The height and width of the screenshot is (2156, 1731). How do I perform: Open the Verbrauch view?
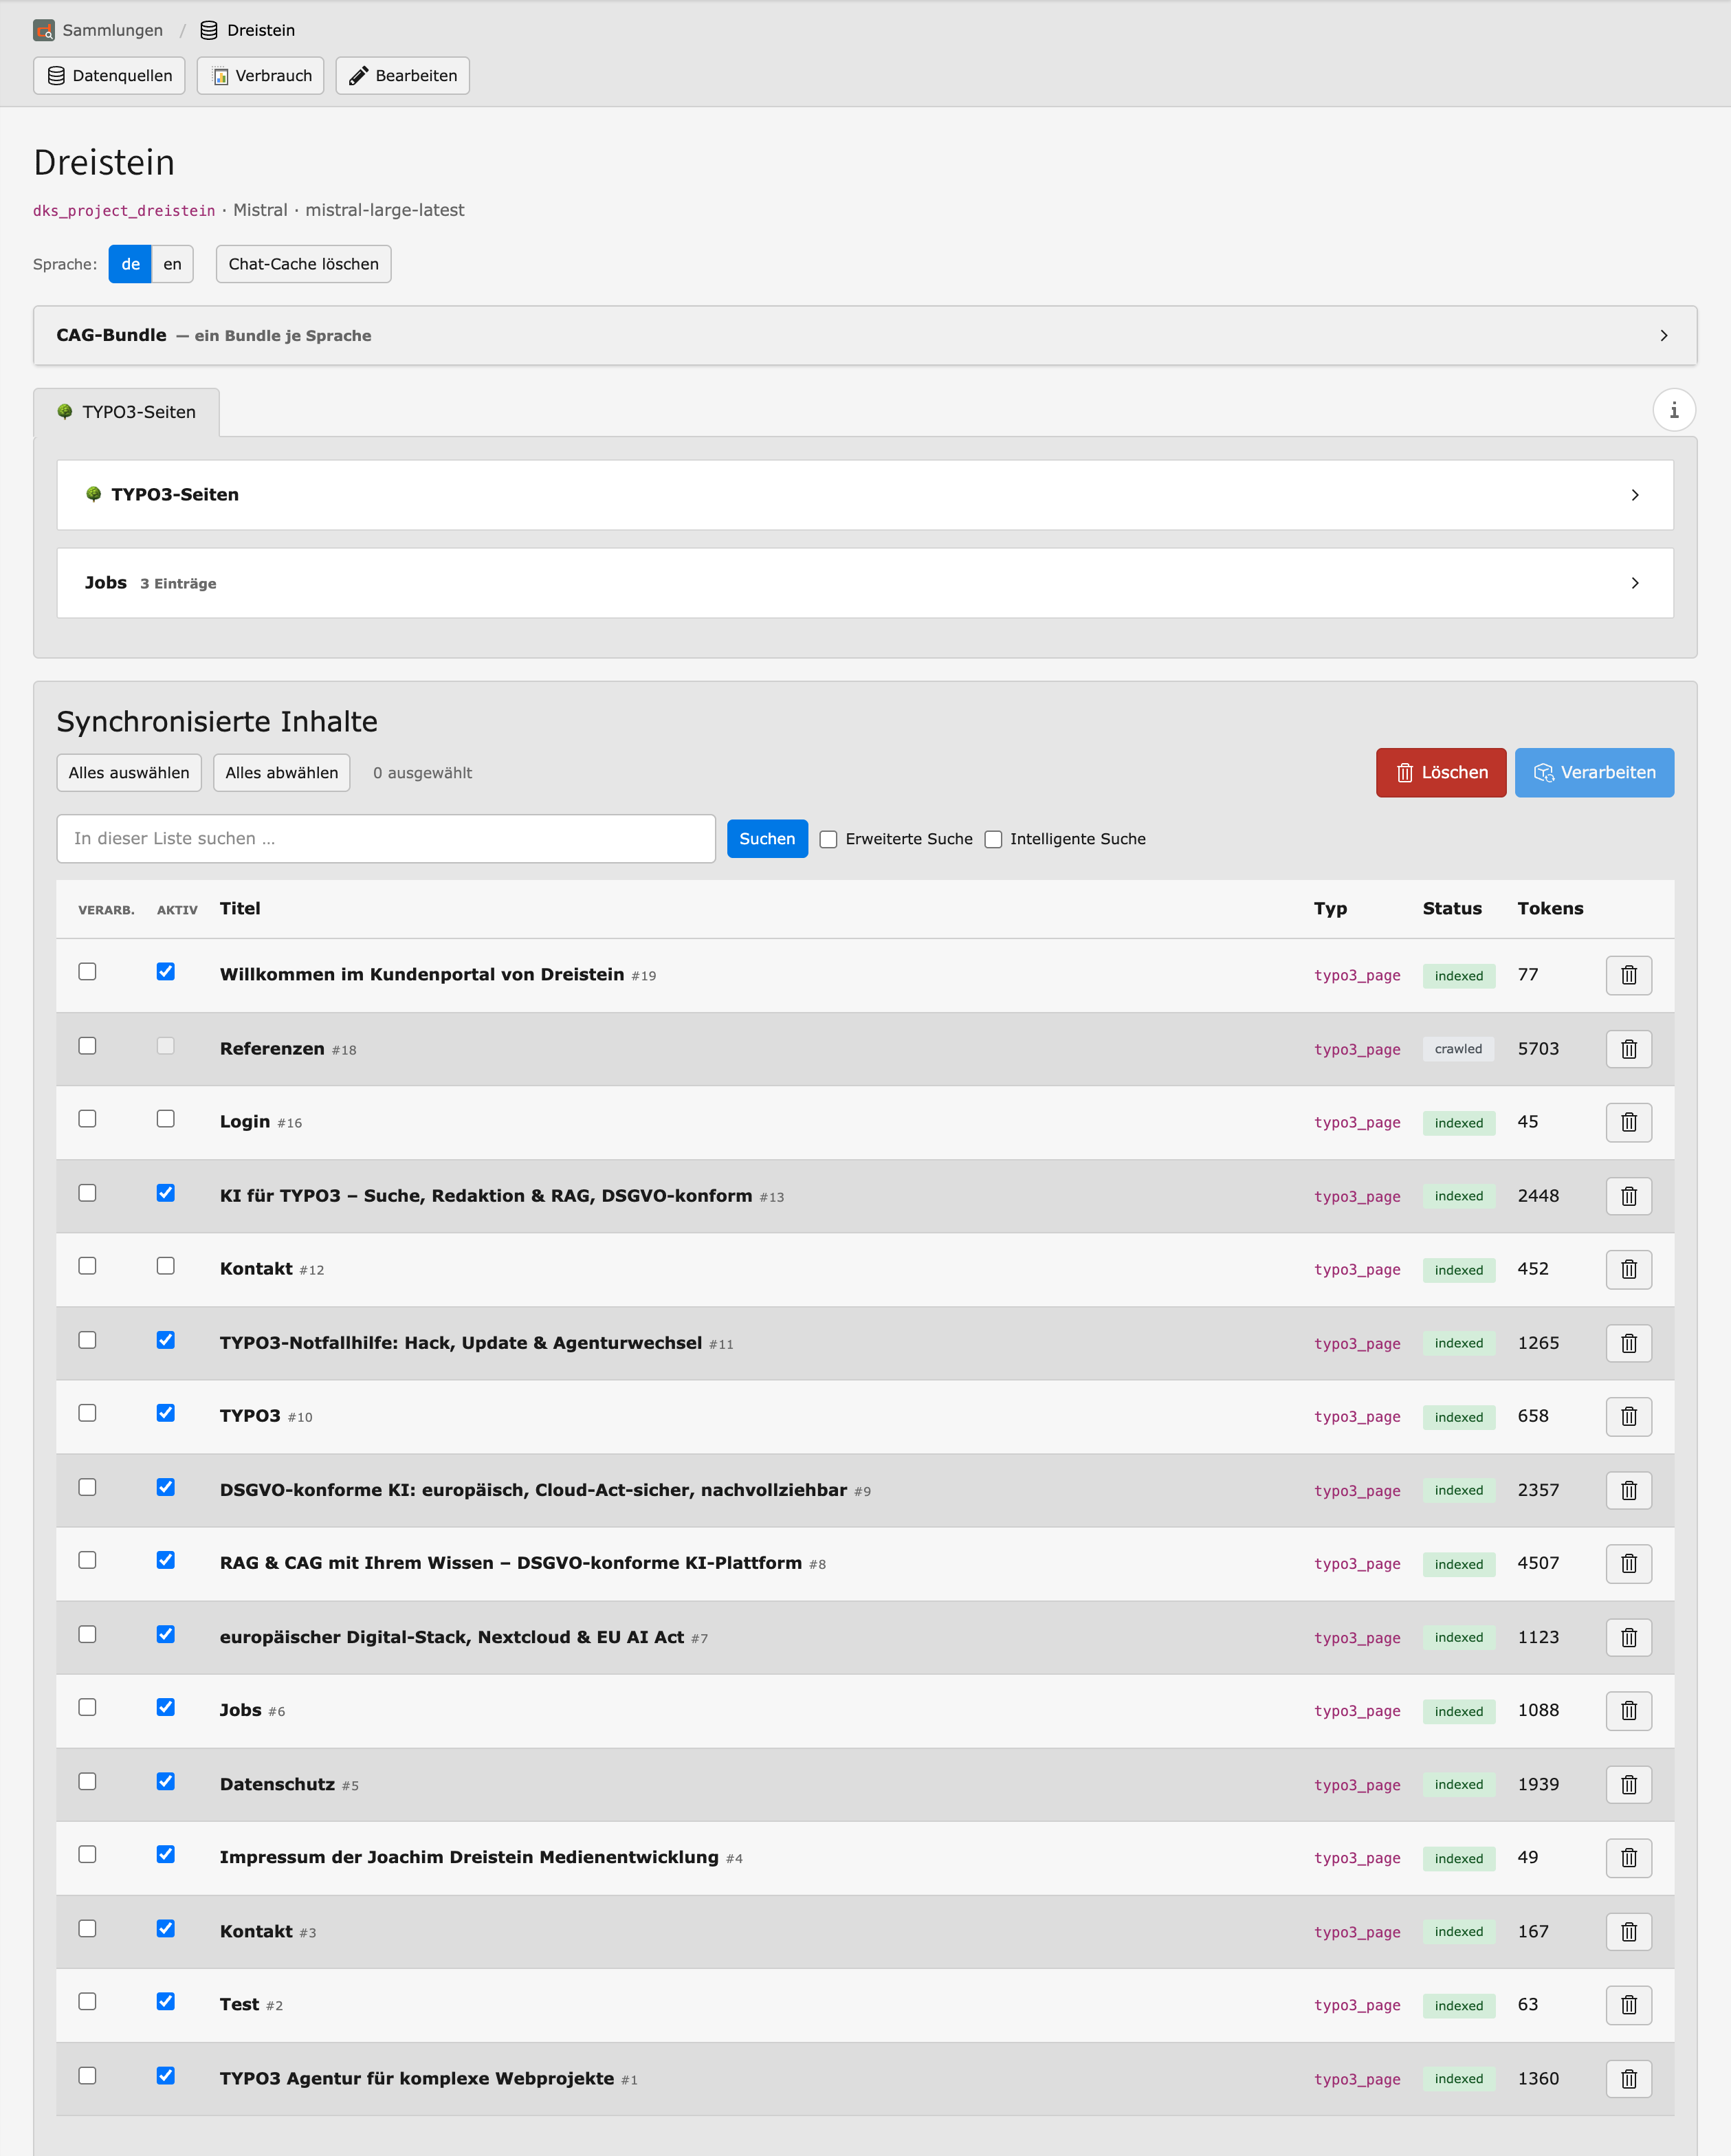tap(260, 76)
